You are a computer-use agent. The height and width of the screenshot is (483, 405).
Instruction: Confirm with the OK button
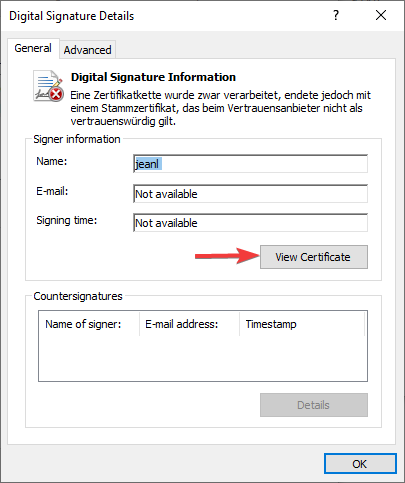(x=360, y=464)
